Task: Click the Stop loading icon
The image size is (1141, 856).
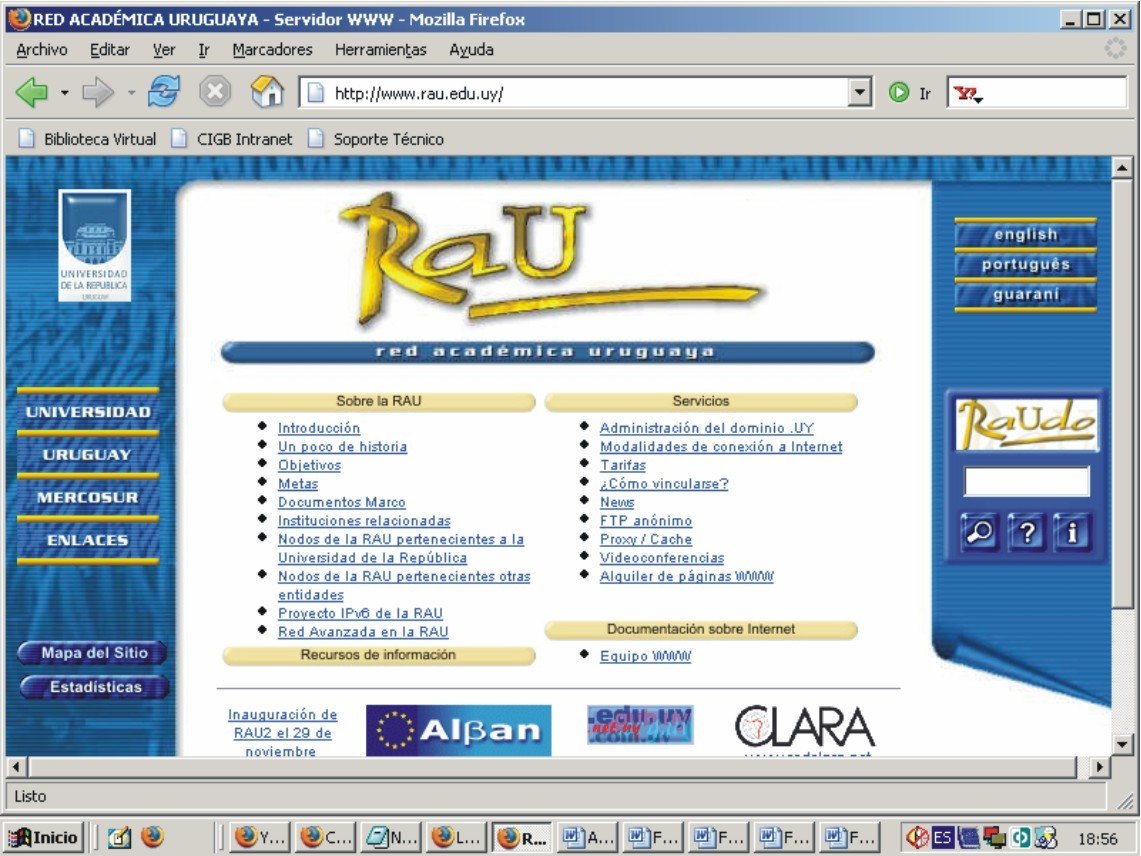Action: tap(215, 92)
